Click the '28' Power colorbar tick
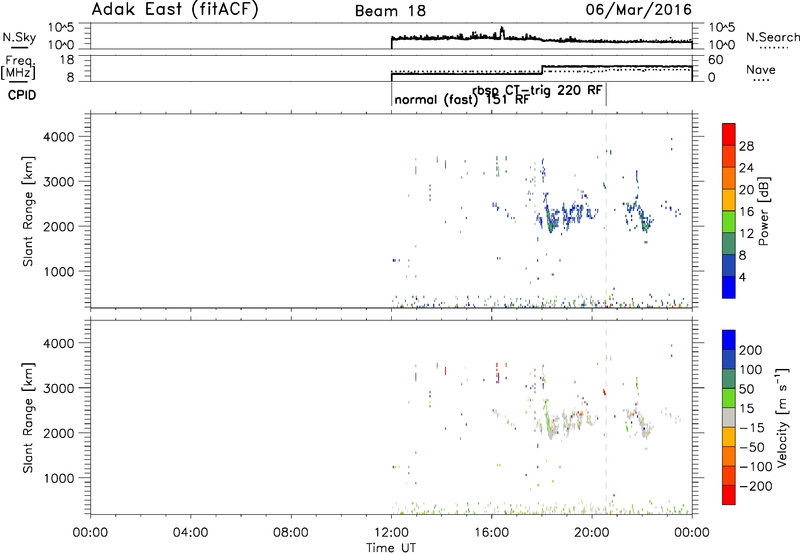 (746, 146)
